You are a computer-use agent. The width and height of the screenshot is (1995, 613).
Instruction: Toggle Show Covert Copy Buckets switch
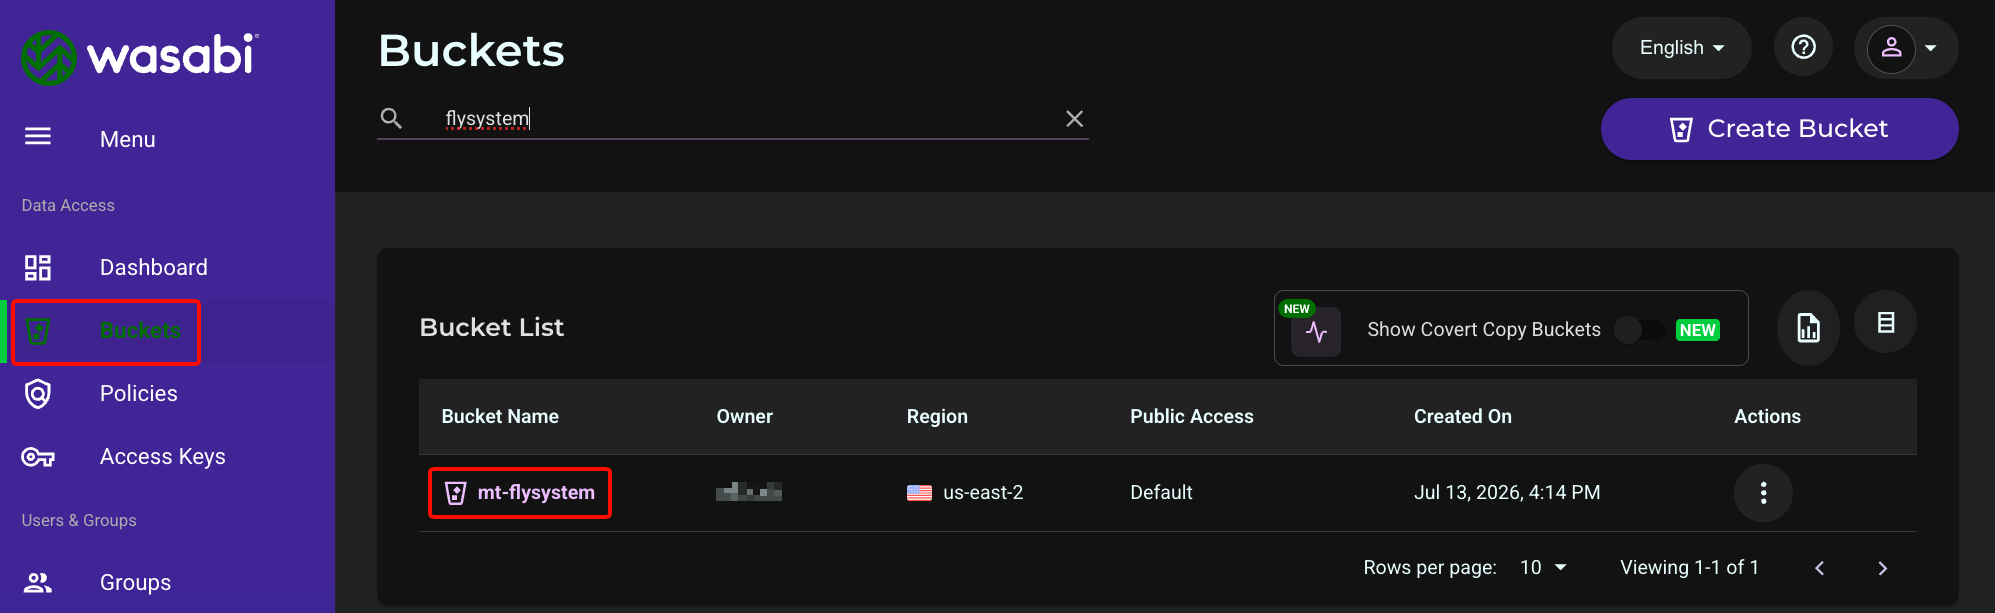click(x=1639, y=330)
